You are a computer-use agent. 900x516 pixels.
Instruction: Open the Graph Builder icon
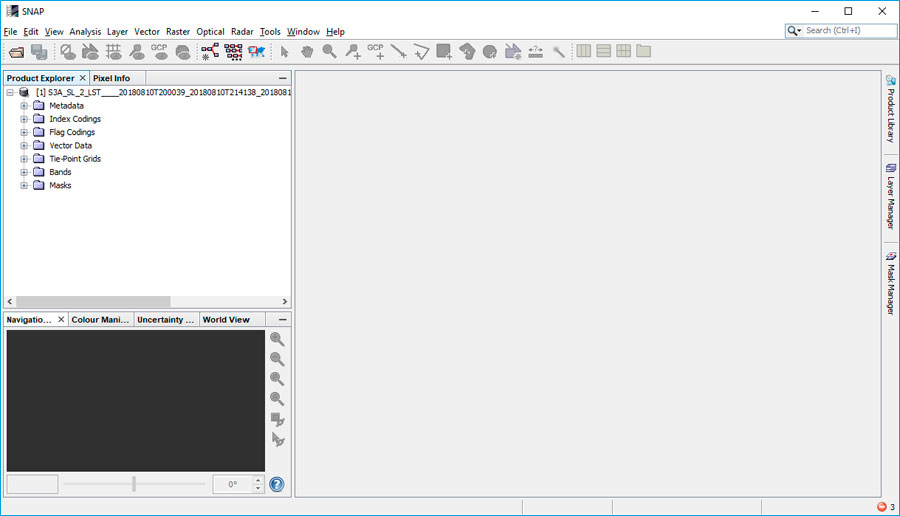(210, 52)
